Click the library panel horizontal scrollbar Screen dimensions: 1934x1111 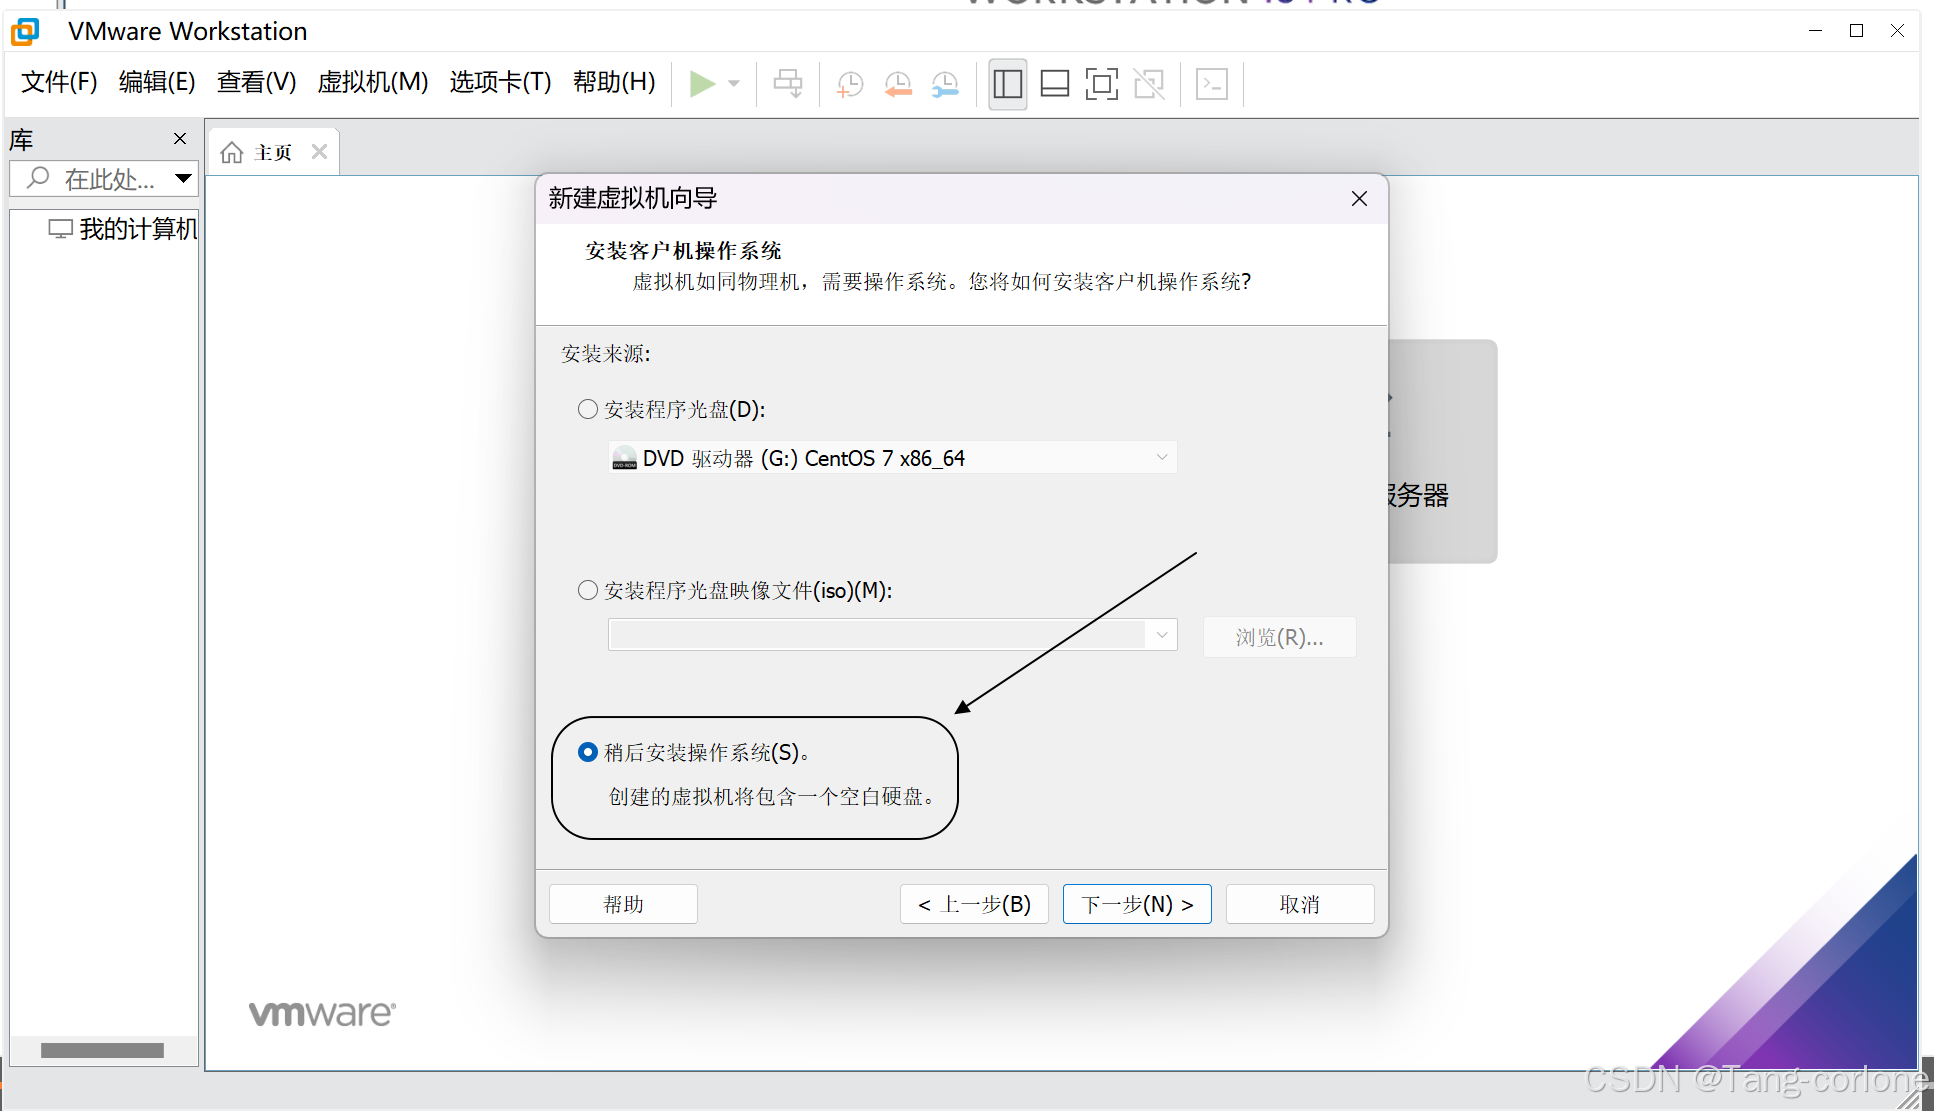pos(102,1050)
